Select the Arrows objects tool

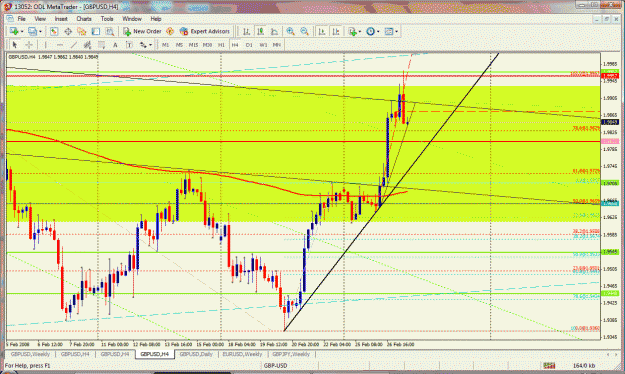pos(143,45)
